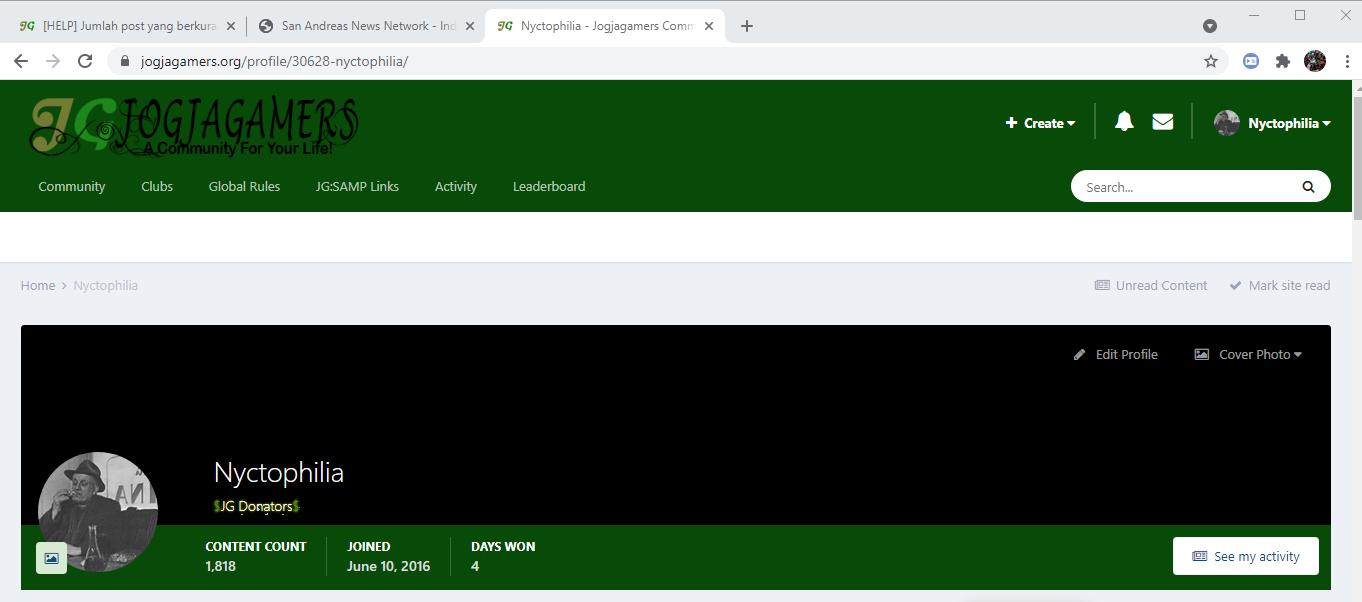This screenshot has height=602, width=1362.
Task: Open JG:SAMP Links menu item
Action: pos(357,186)
